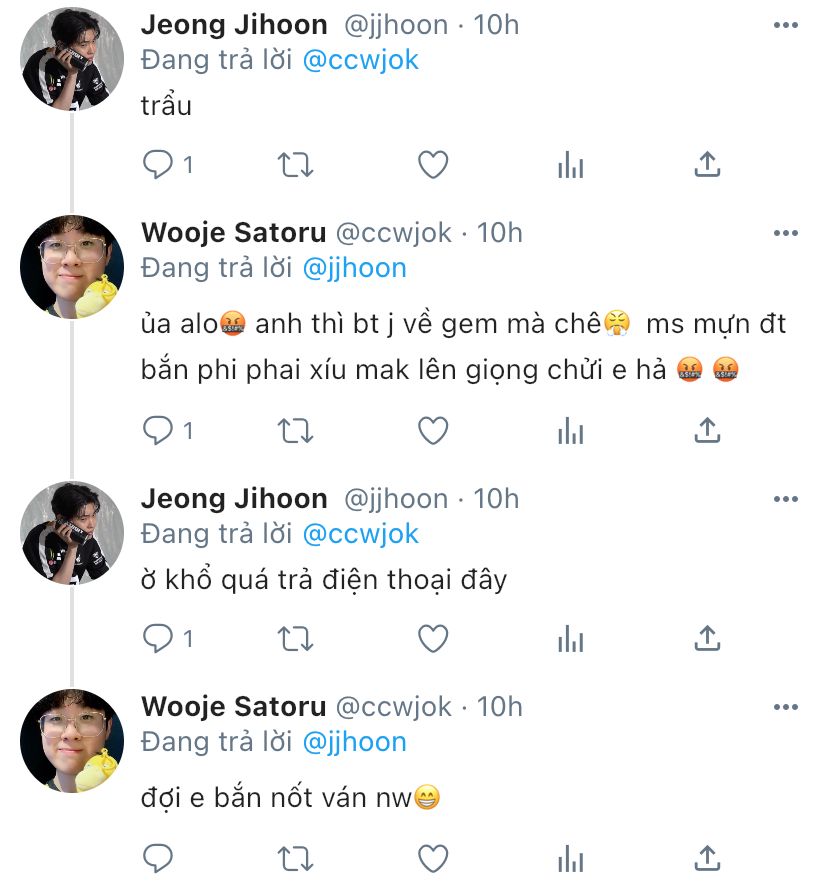828x886 pixels.
Task: View analytics for "đợi e bắn nốt" tweet
Action: [x=570, y=859]
